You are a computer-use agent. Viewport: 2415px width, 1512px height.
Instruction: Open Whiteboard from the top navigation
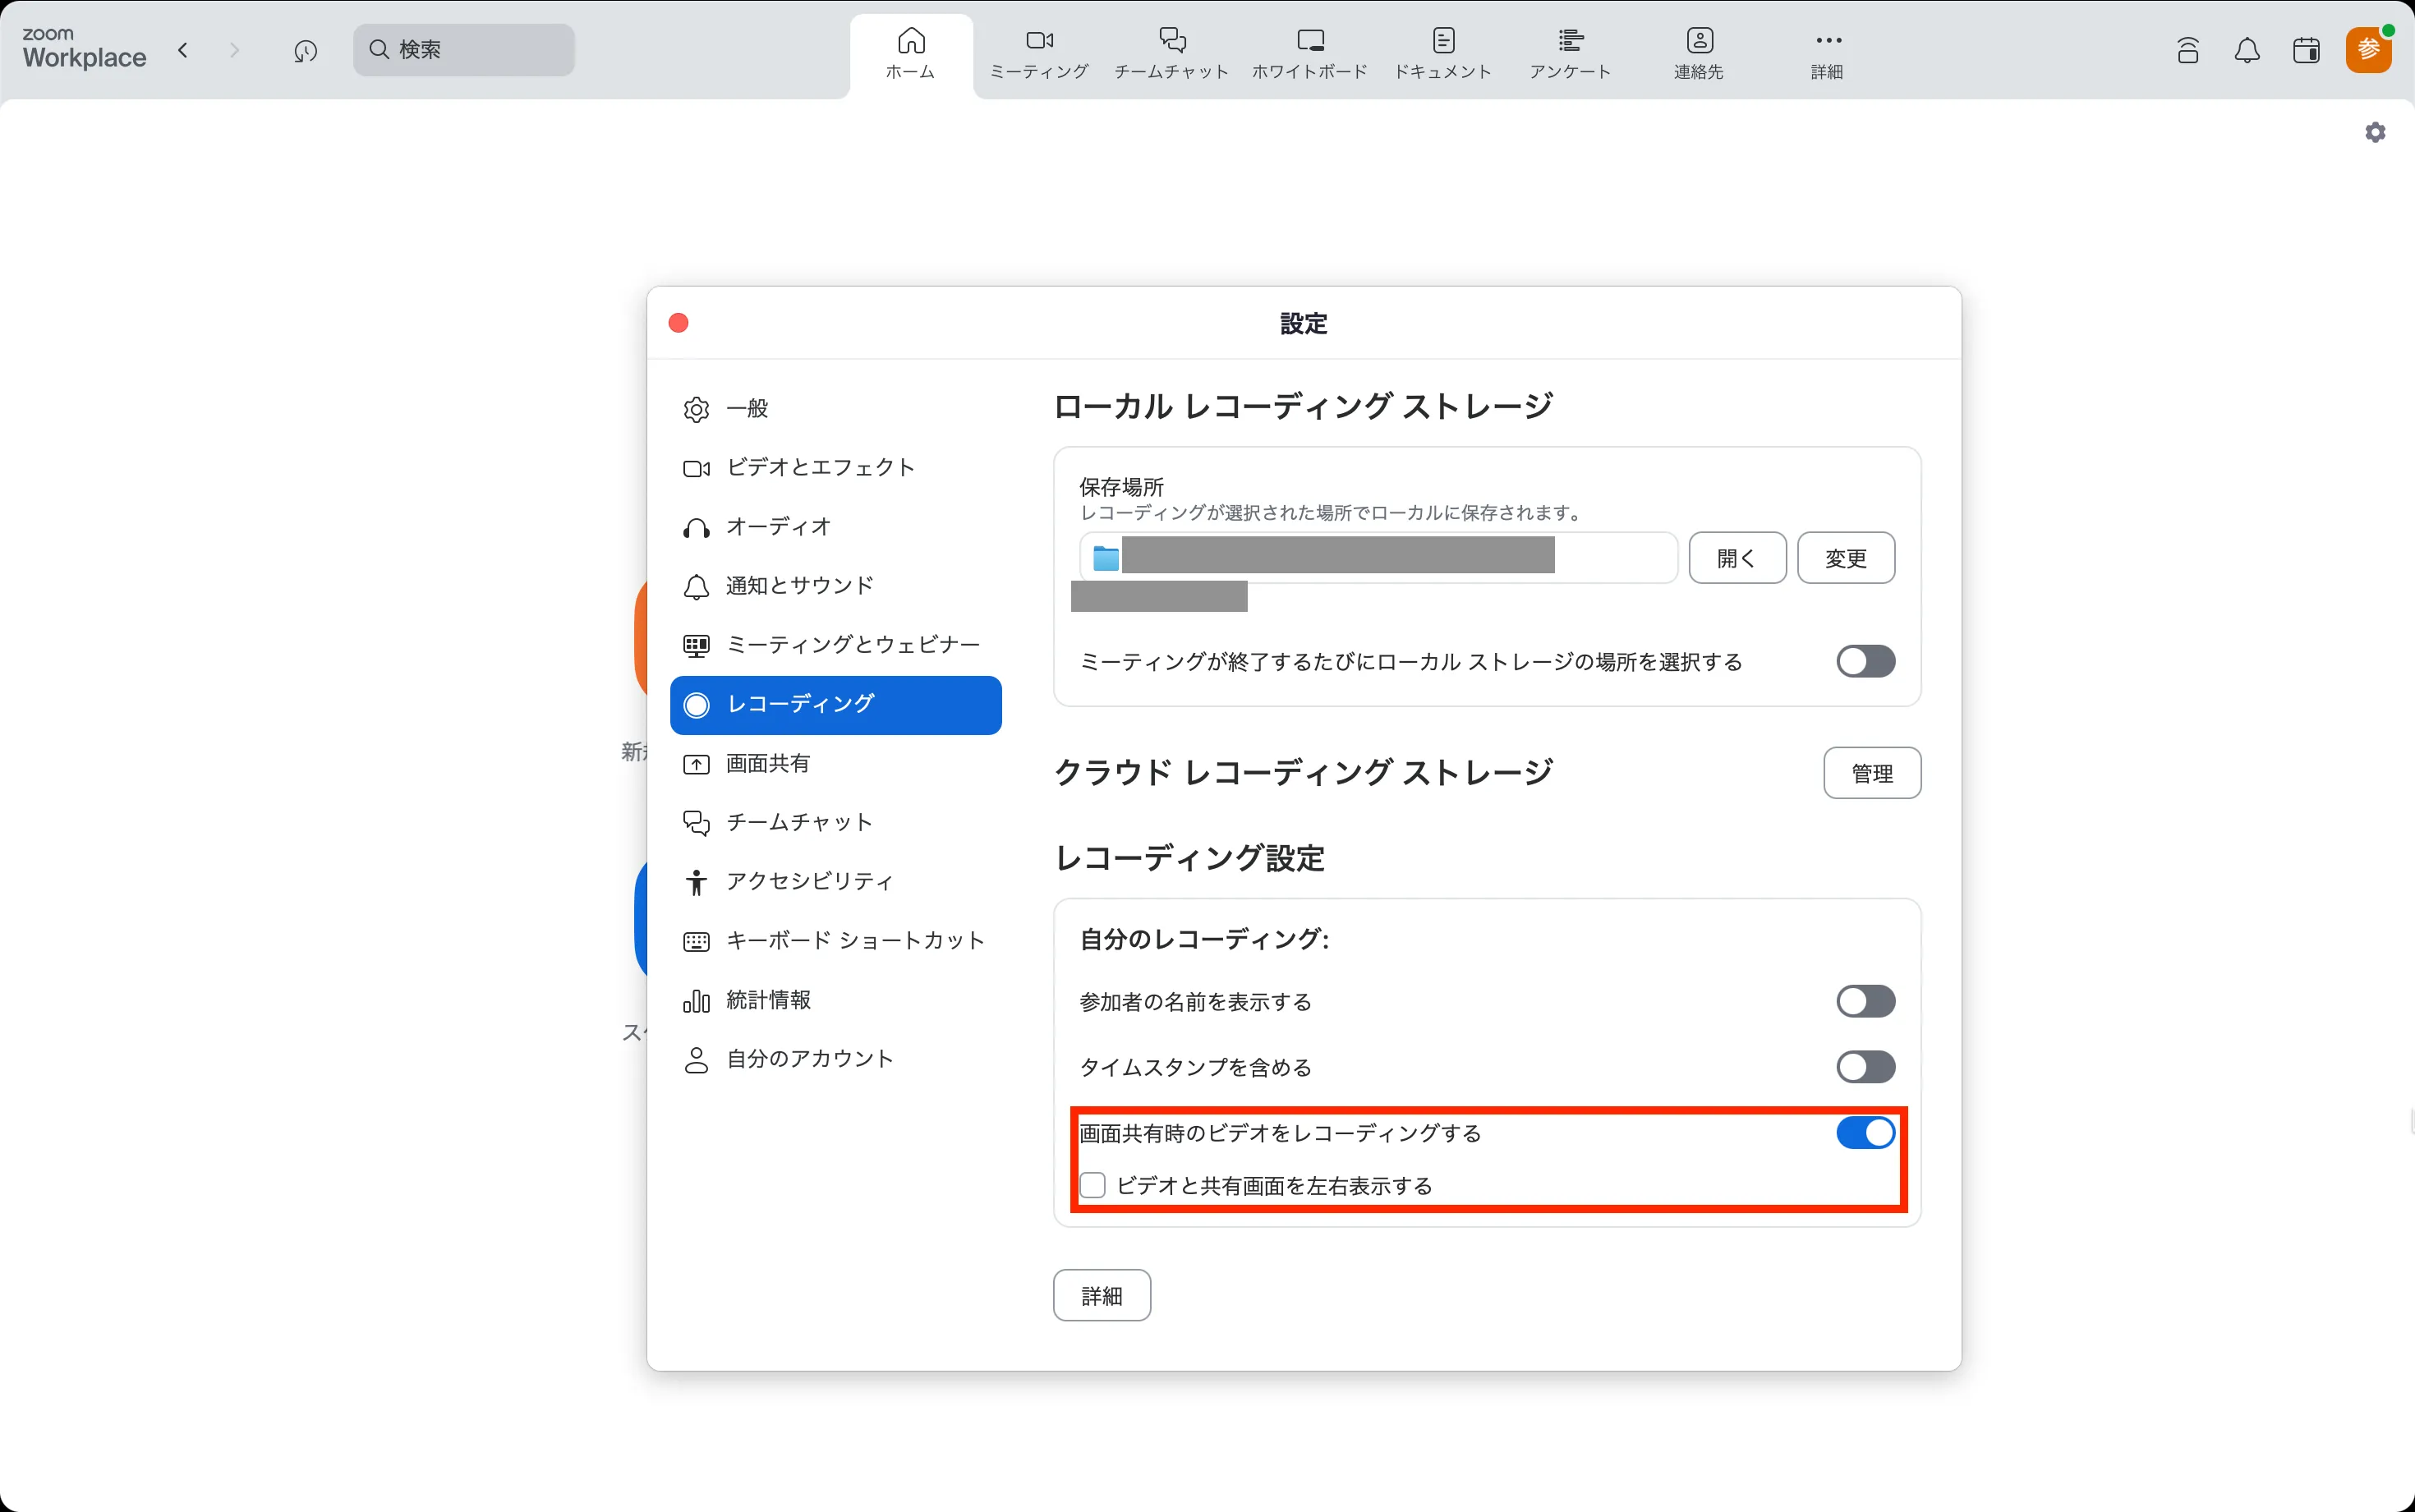coord(1309,53)
